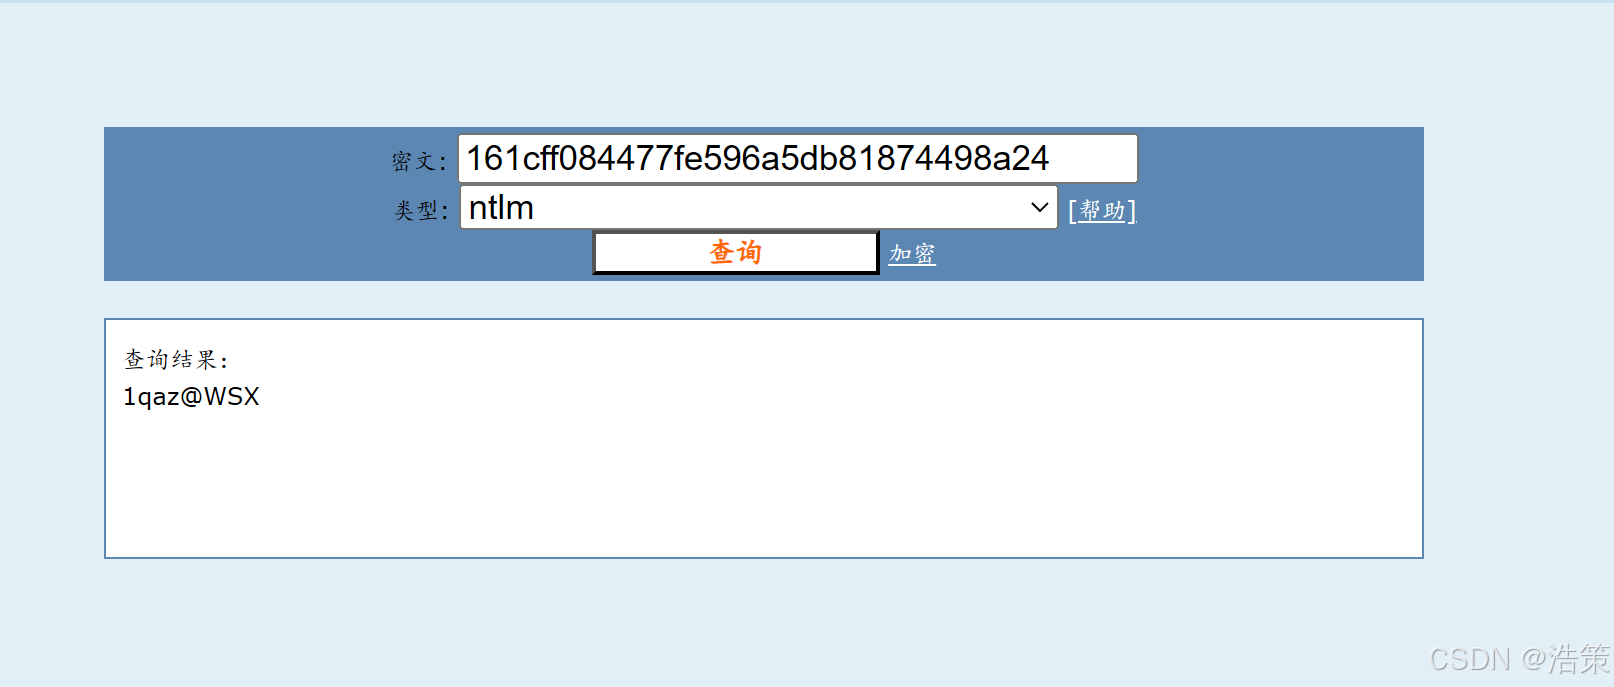1614x687 pixels.
Task: Click the orange 查询 query button
Action: point(736,252)
